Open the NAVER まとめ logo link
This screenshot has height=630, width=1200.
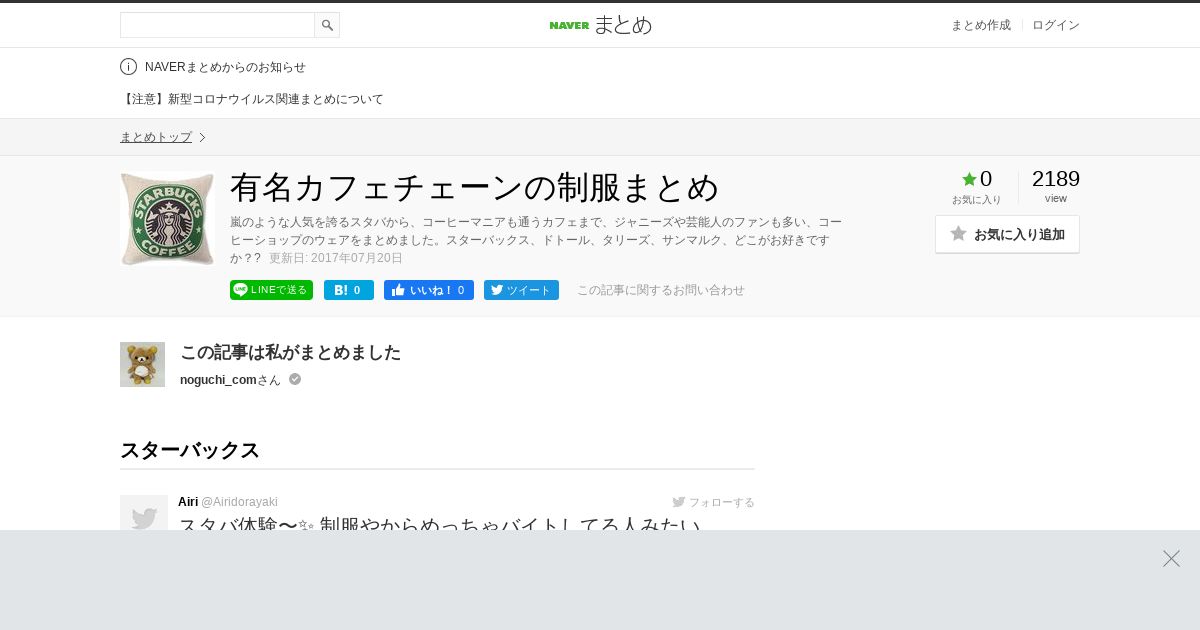[x=600, y=25]
